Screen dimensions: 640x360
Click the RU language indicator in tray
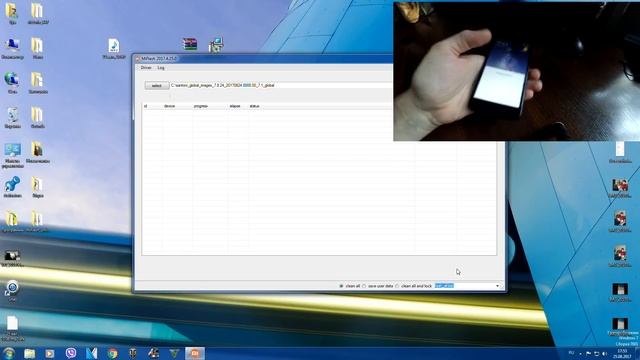coord(571,353)
